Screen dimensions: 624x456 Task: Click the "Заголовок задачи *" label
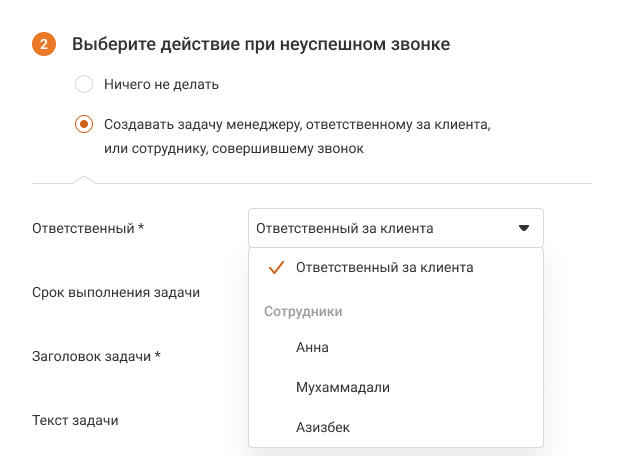pos(96,356)
